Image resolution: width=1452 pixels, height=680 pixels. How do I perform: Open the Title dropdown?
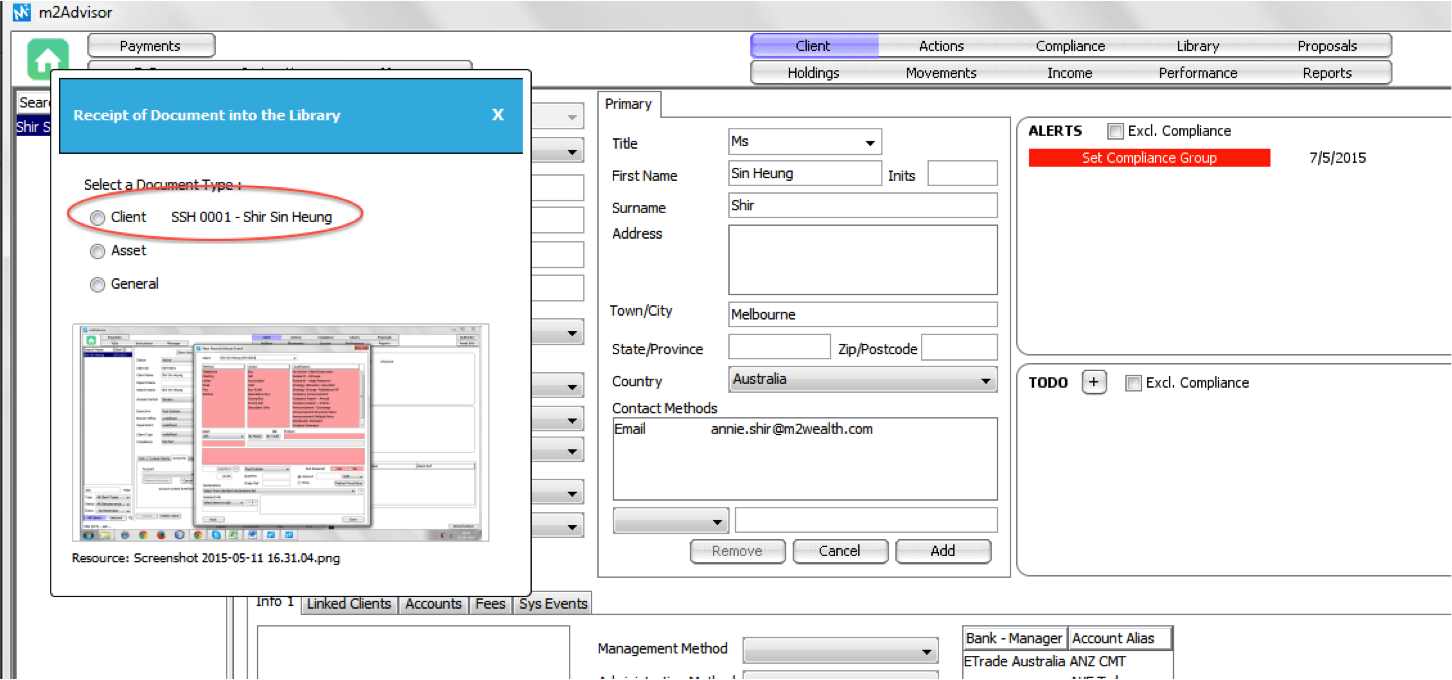805,142
